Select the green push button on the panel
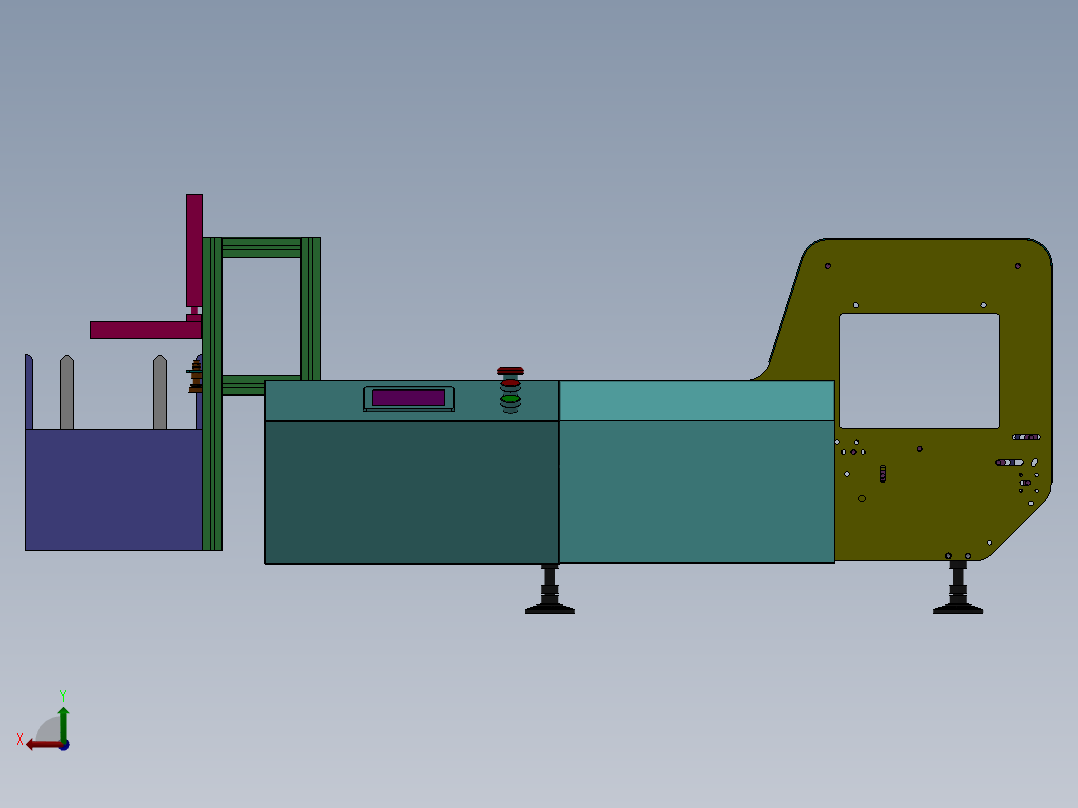This screenshot has width=1078, height=808. [x=510, y=398]
